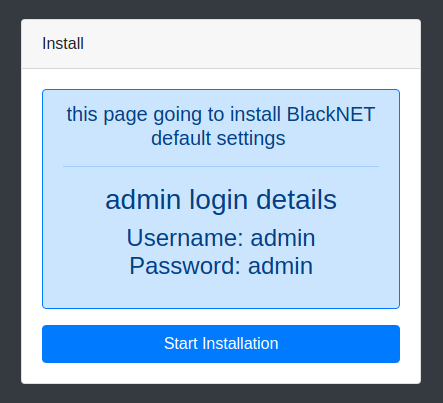Click the Start Installation button
The image size is (443, 403).
tap(221, 344)
